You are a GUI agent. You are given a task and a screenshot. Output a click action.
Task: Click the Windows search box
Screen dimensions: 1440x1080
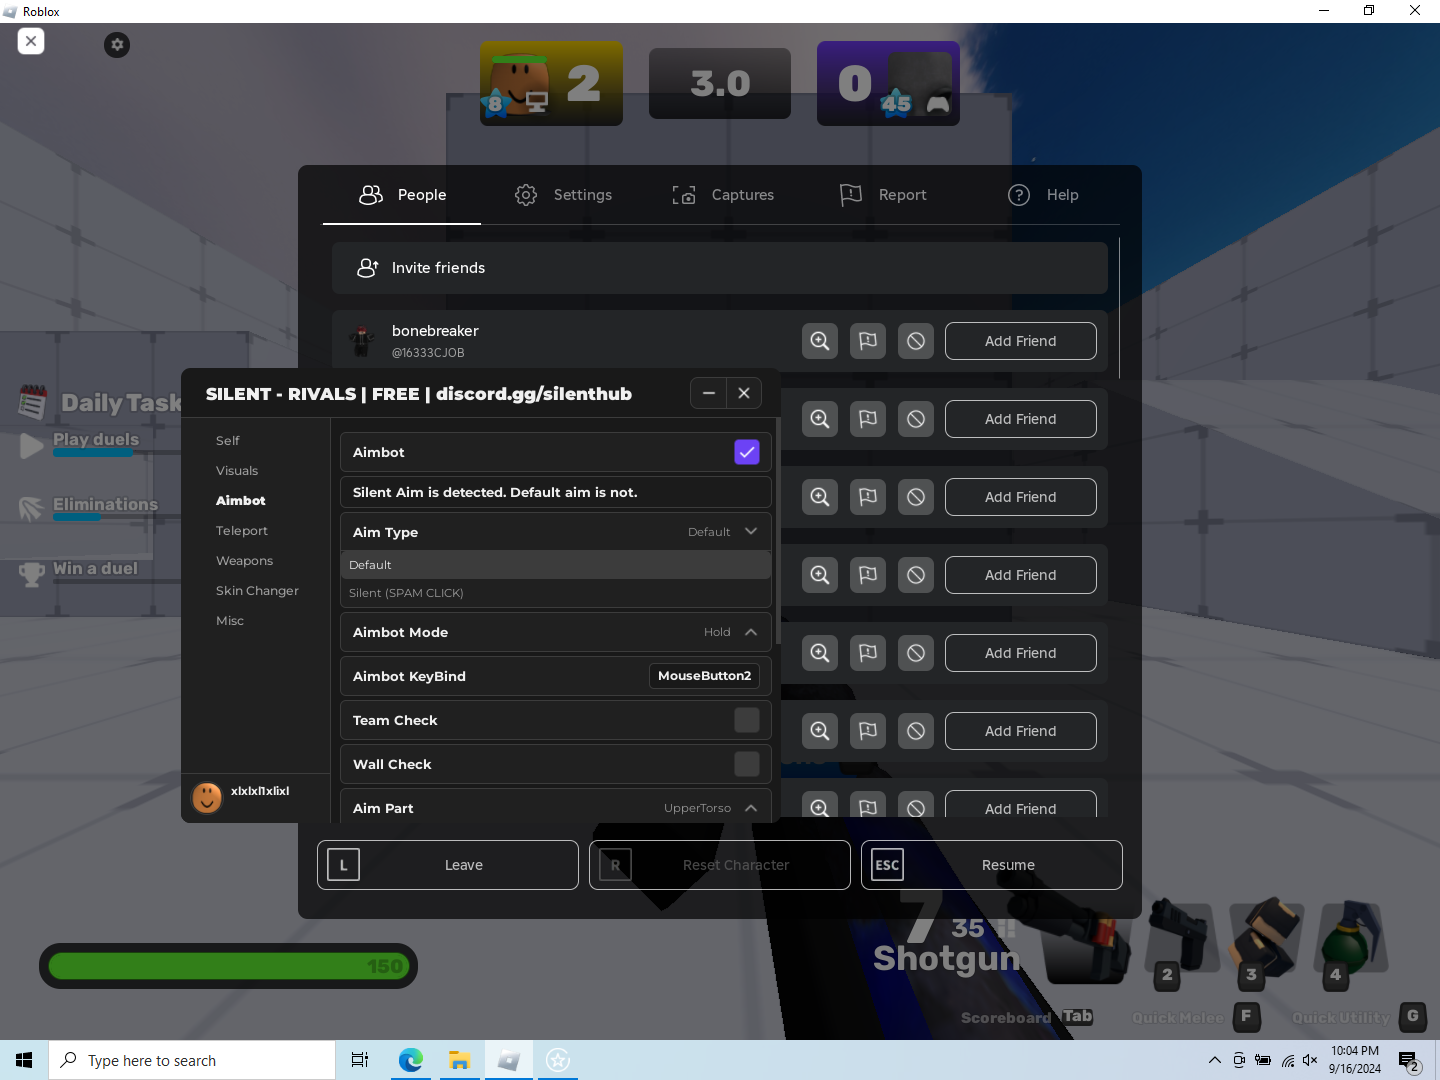pos(192,1060)
